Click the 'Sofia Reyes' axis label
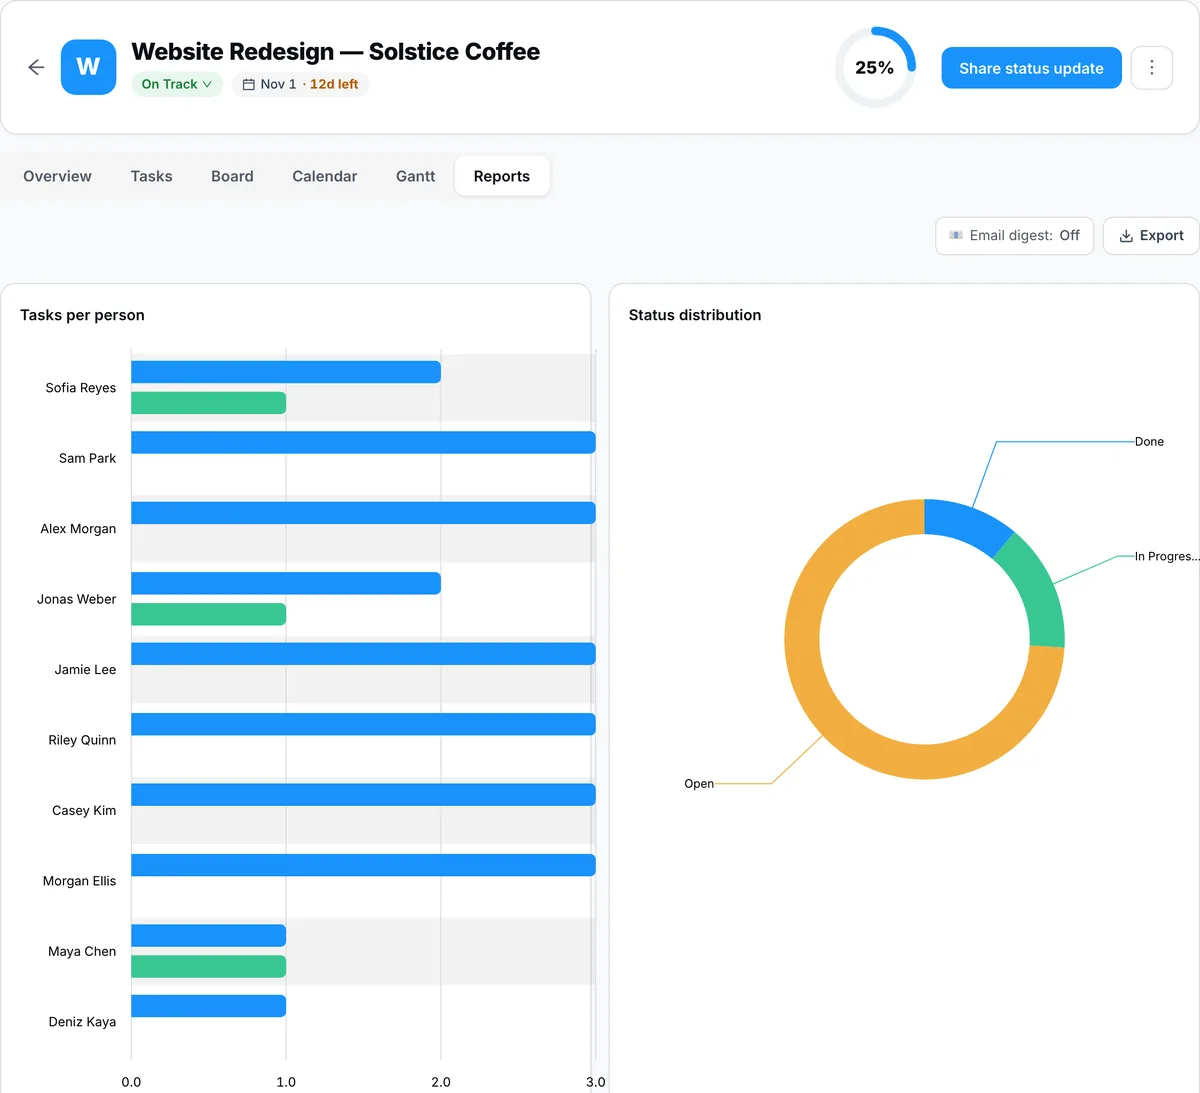Viewport: 1200px width, 1093px height. [80, 388]
